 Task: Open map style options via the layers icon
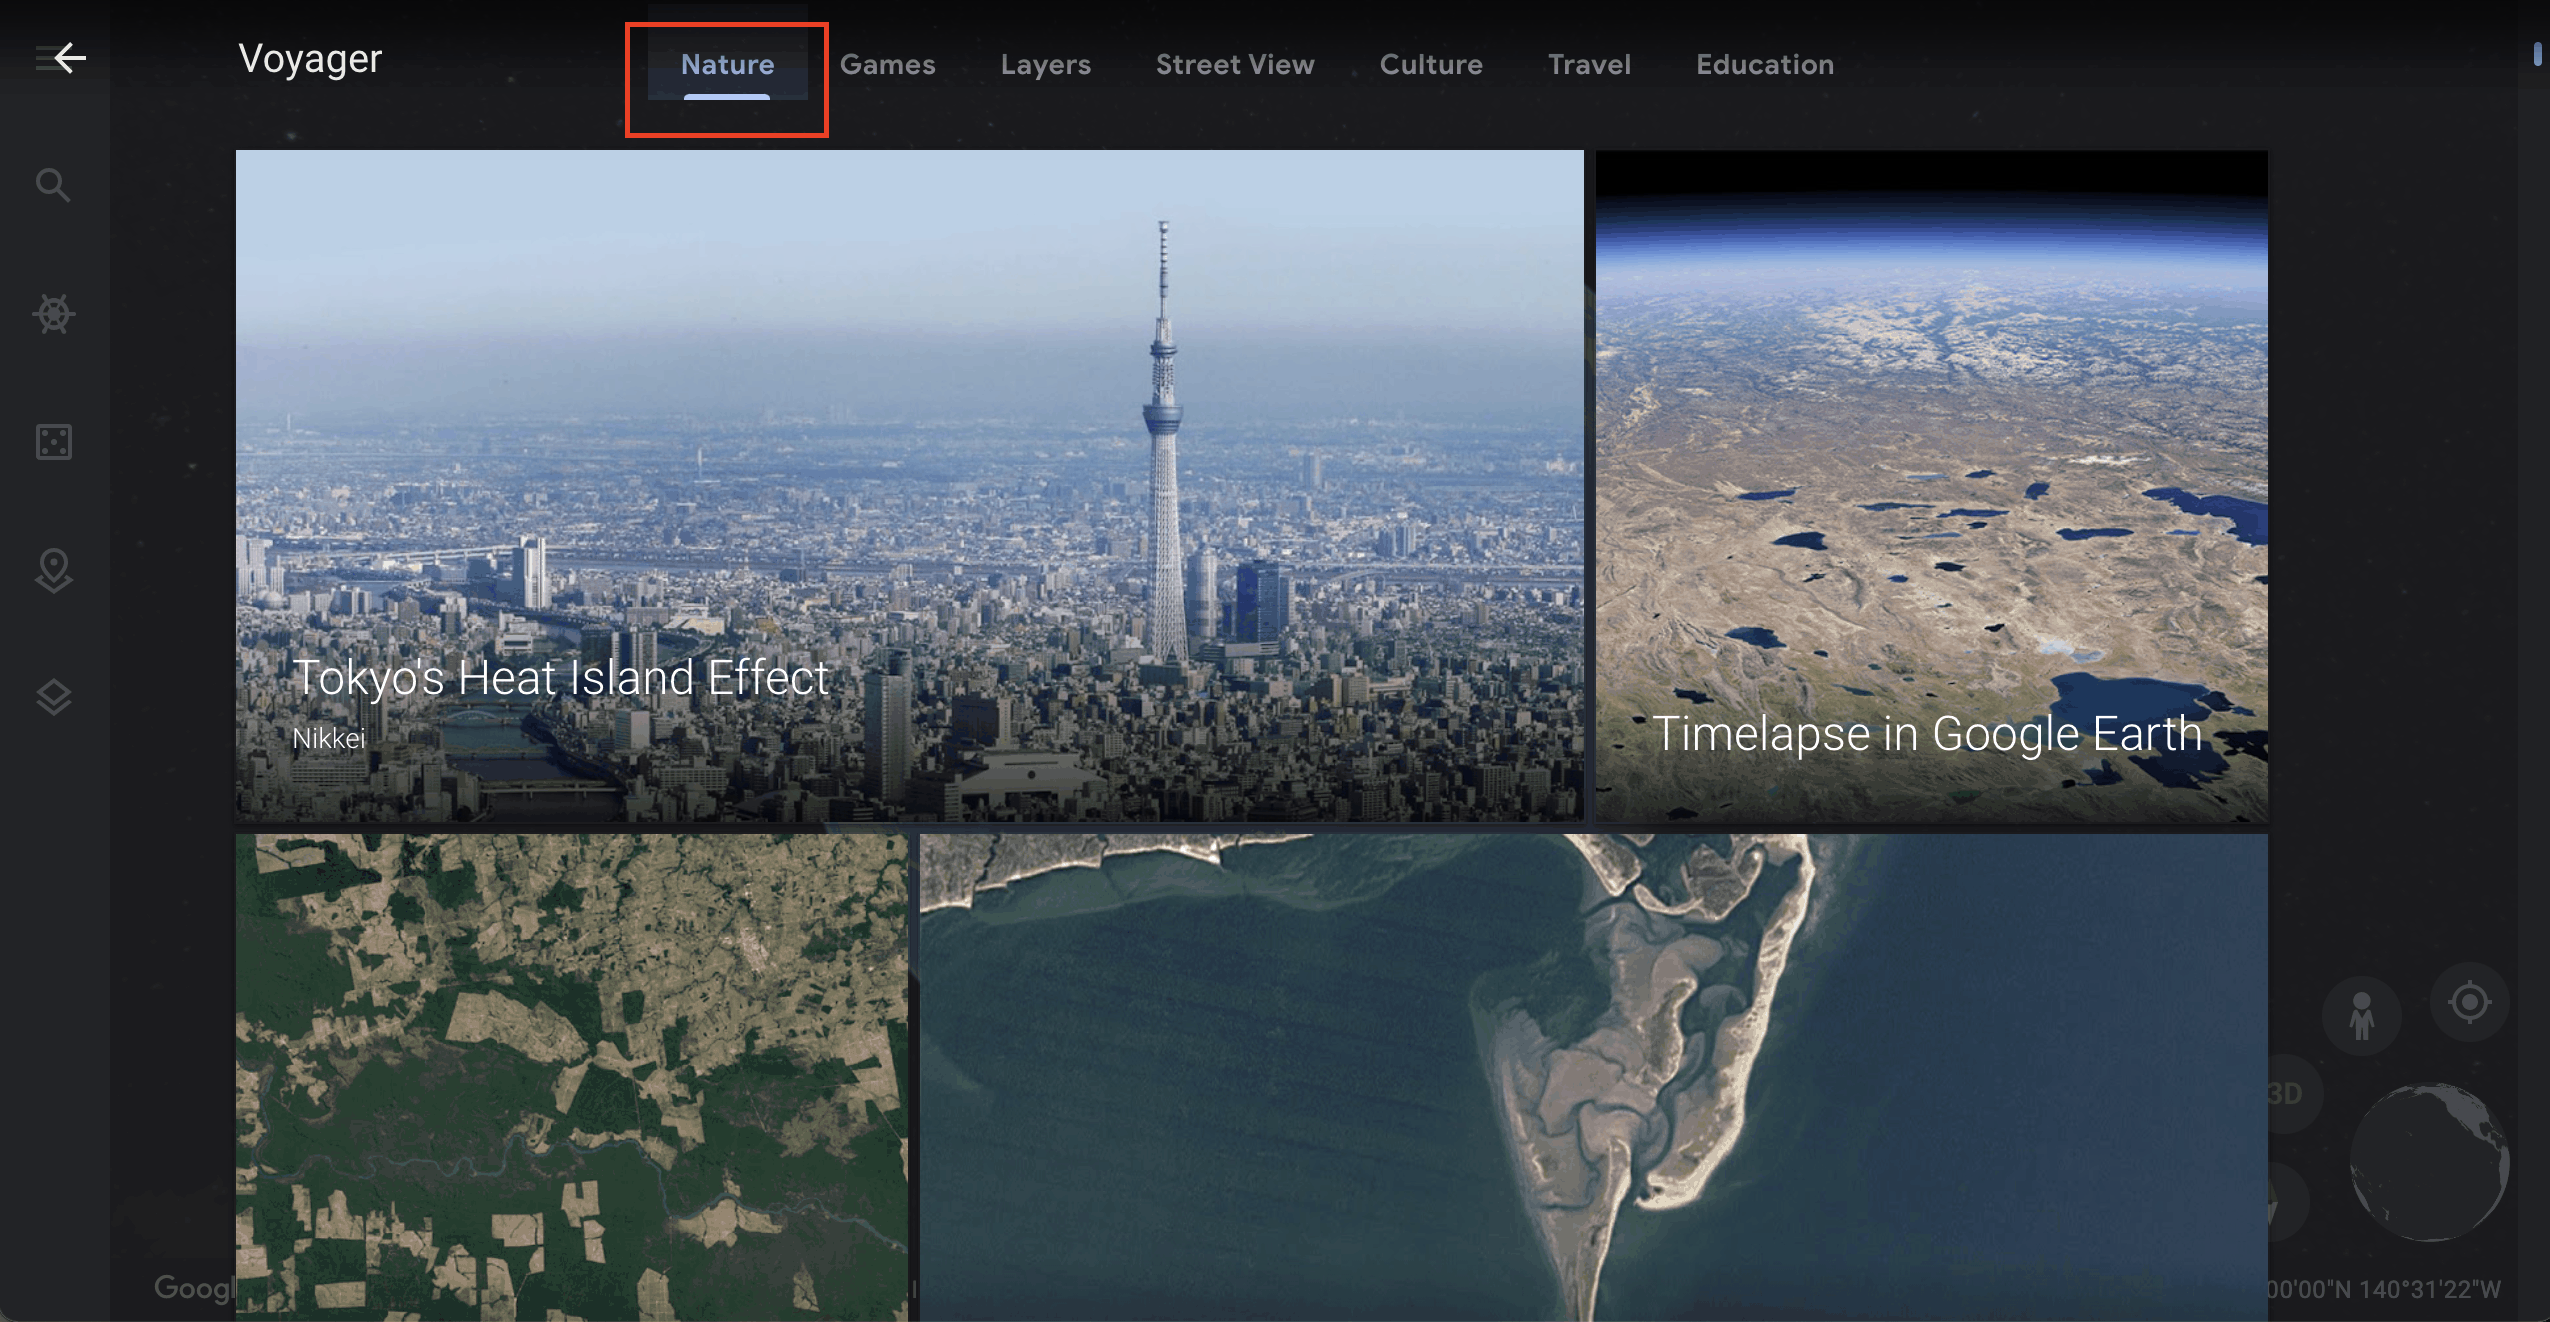[x=53, y=697]
